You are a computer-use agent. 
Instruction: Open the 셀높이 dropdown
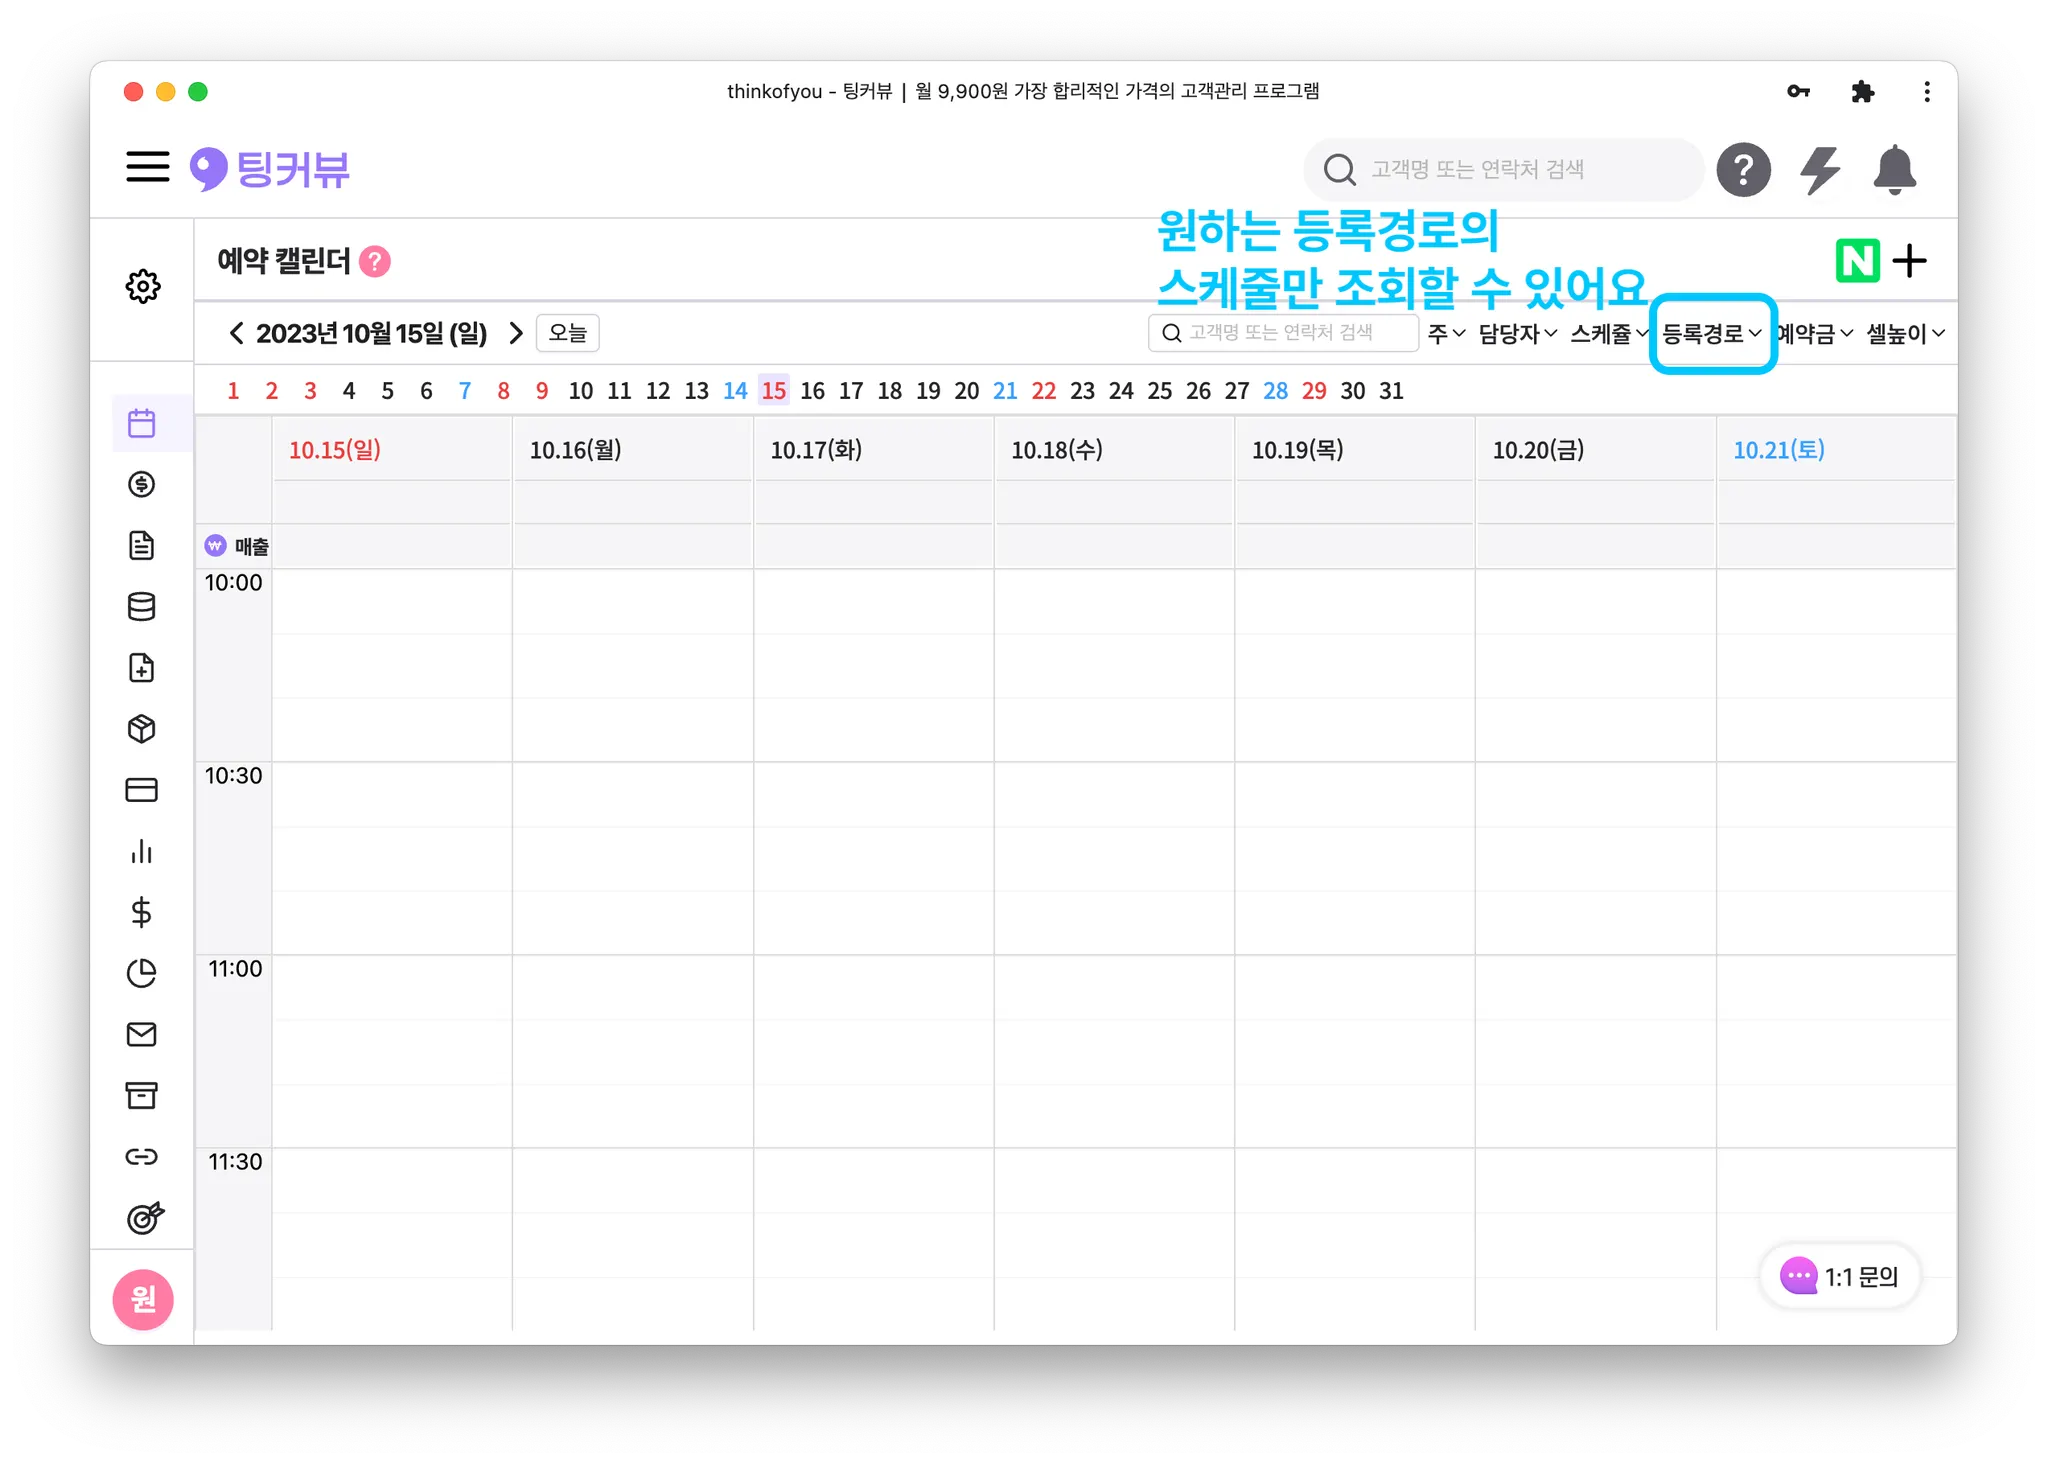click(x=1905, y=334)
